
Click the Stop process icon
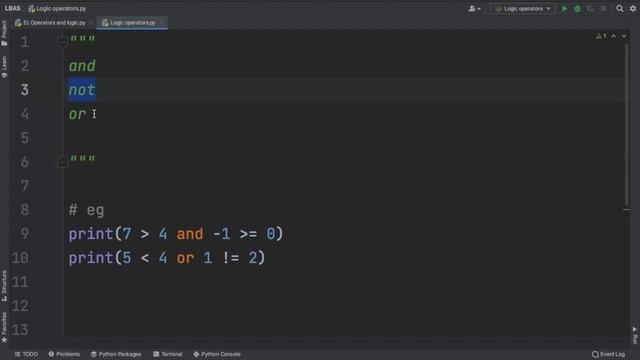pos(604,9)
